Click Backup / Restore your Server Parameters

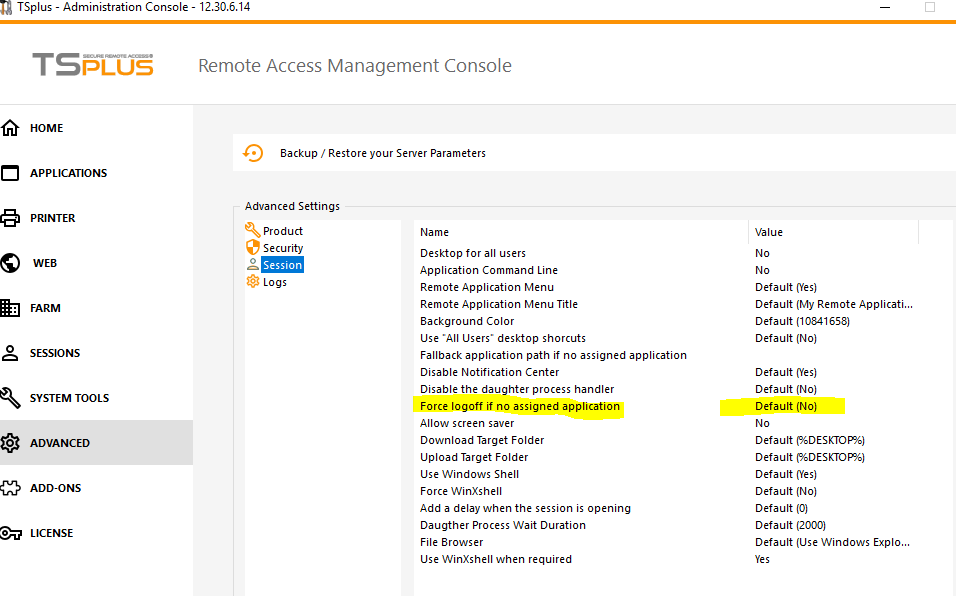[382, 153]
